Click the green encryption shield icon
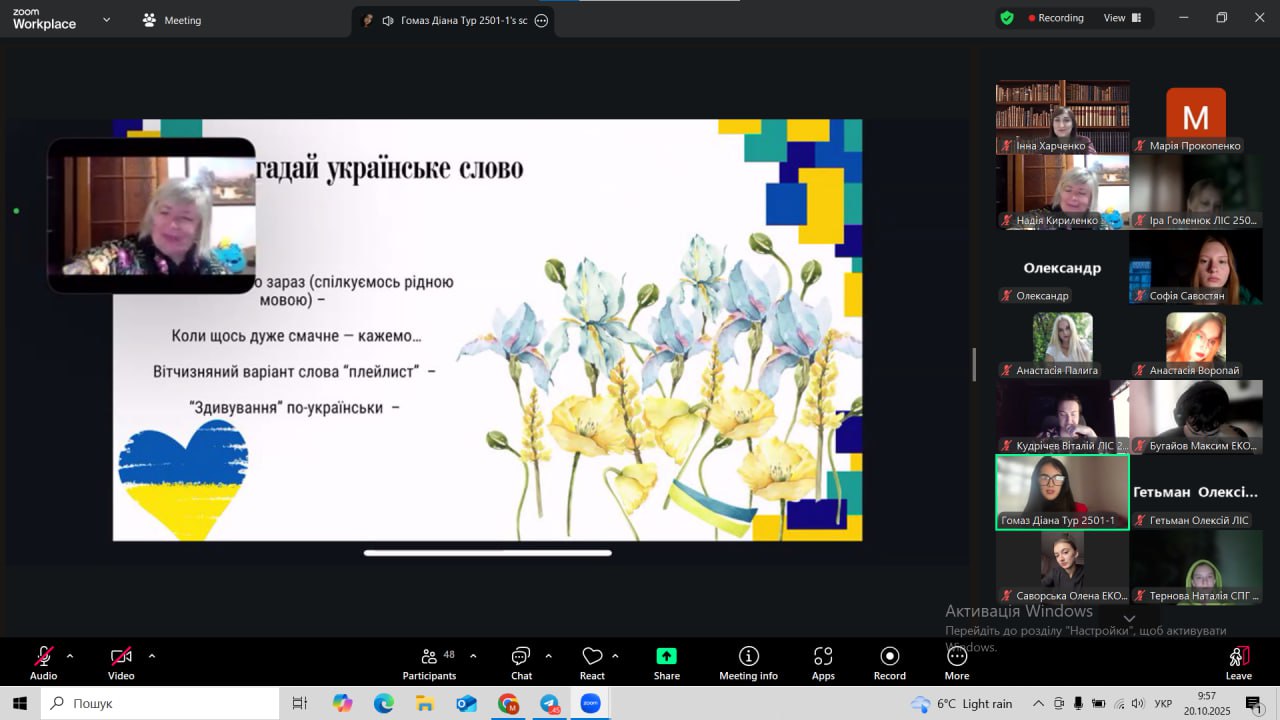The width and height of the screenshot is (1280, 720). 1007,18
